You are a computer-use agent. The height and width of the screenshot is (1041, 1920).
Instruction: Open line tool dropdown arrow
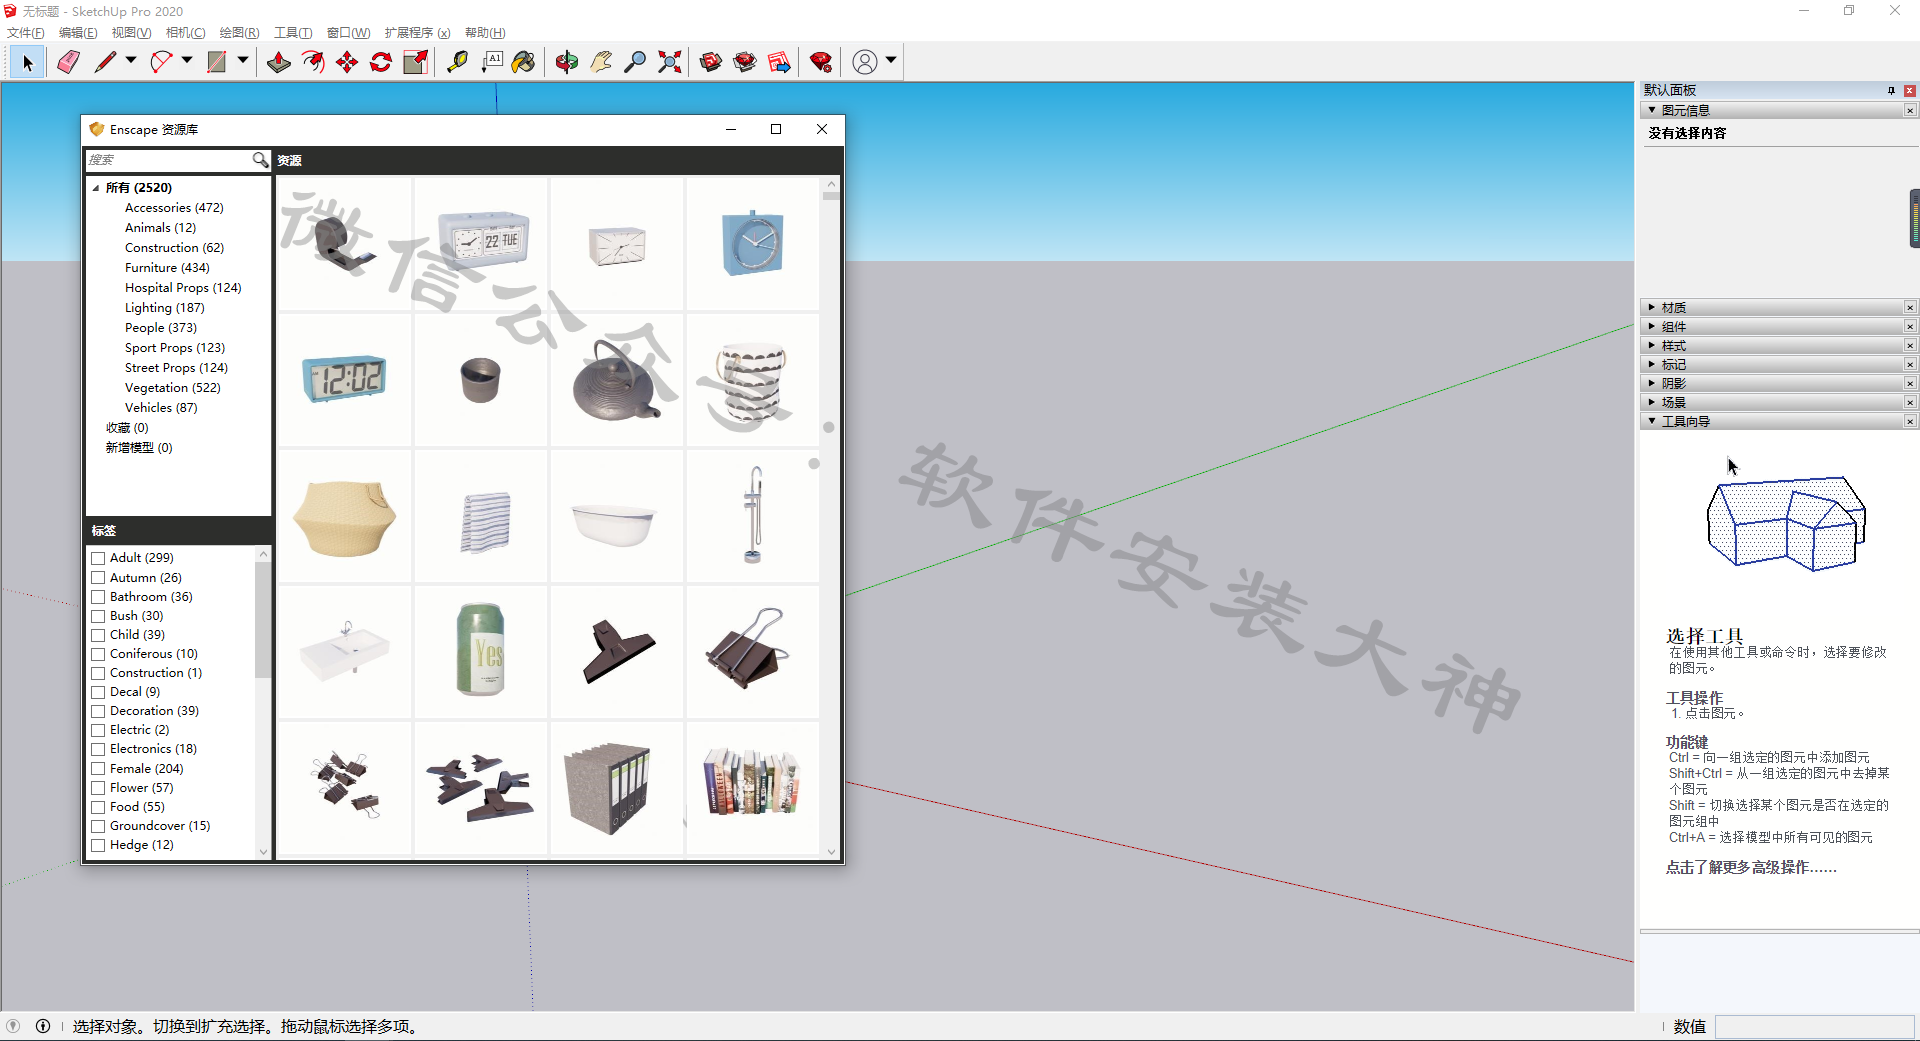[x=131, y=61]
